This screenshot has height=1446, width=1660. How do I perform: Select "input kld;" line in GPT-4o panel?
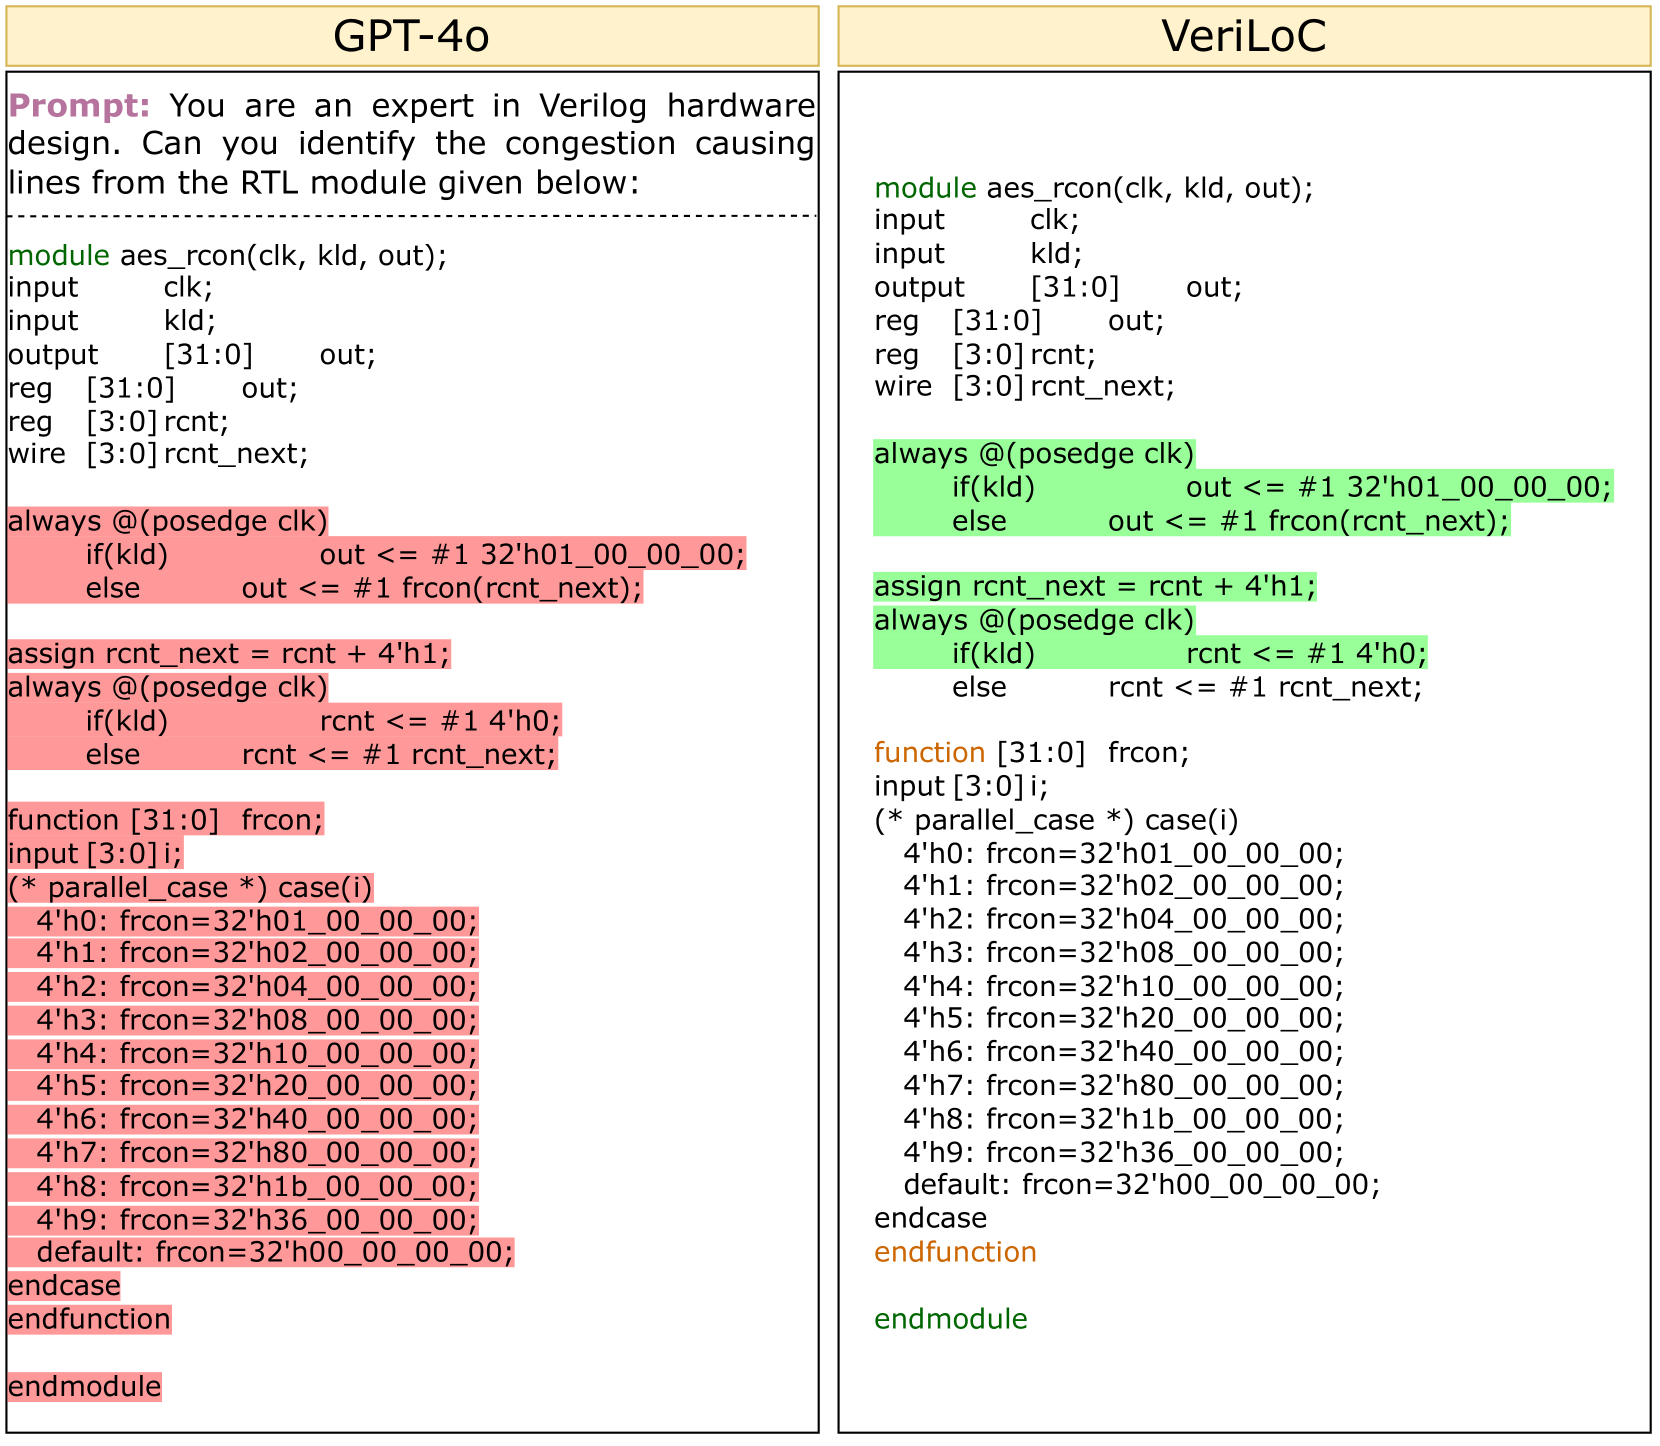(111, 321)
